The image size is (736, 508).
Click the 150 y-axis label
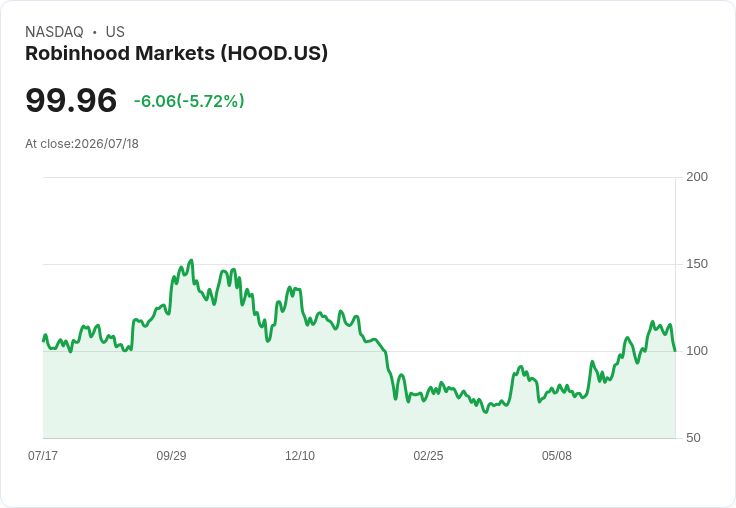tap(697, 264)
